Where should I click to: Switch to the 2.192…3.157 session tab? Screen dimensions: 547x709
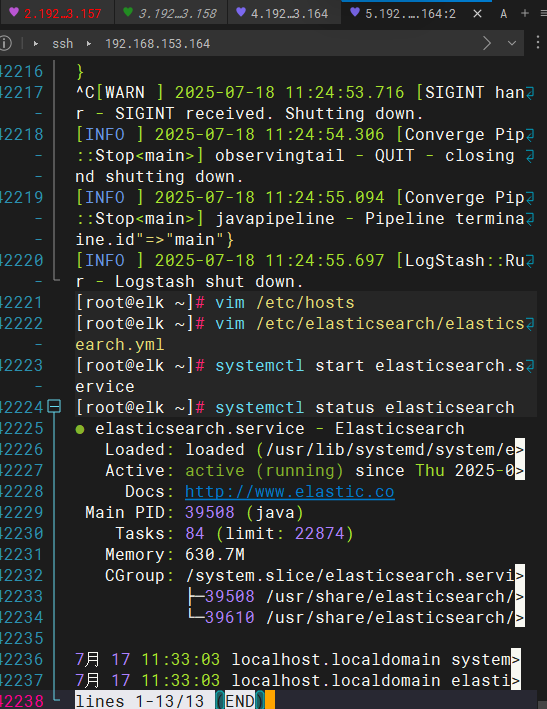tap(57, 13)
